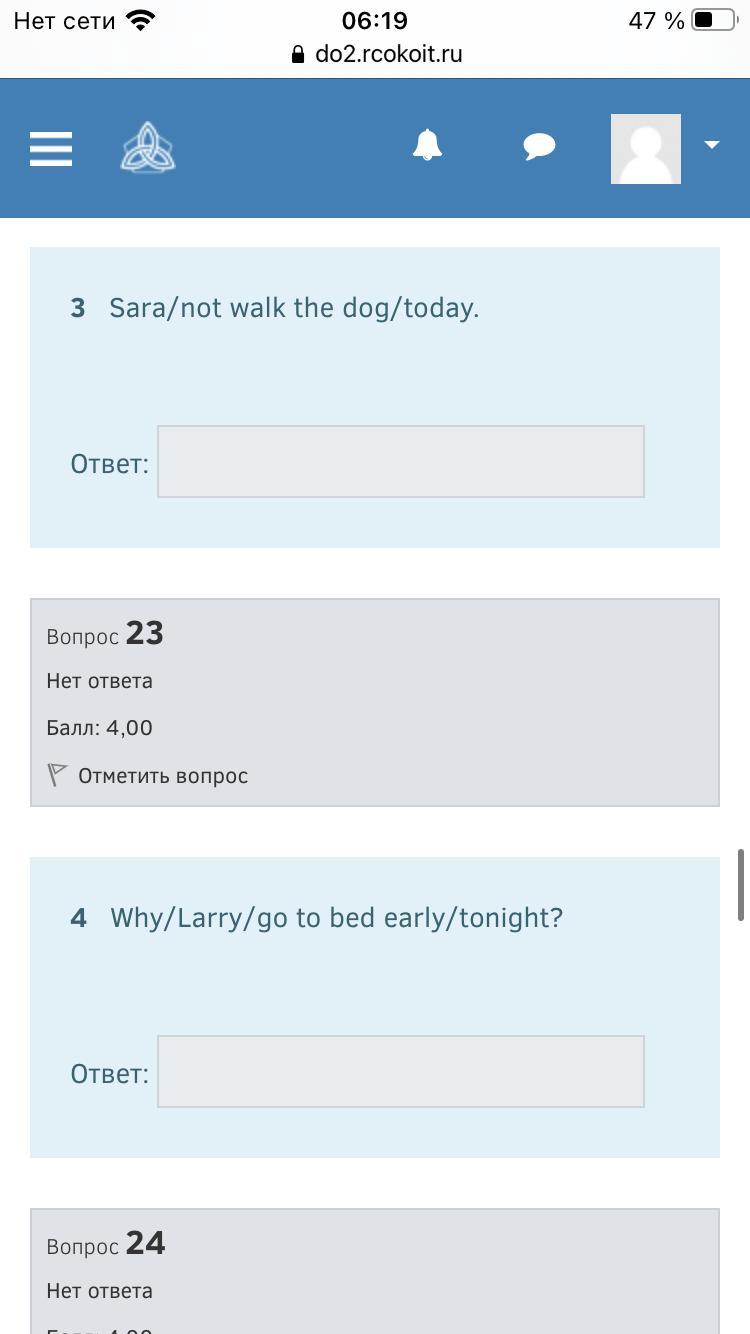Tap the lock icon in address bar
The width and height of the screenshot is (750, 1334).
click(x=298, y=55)
